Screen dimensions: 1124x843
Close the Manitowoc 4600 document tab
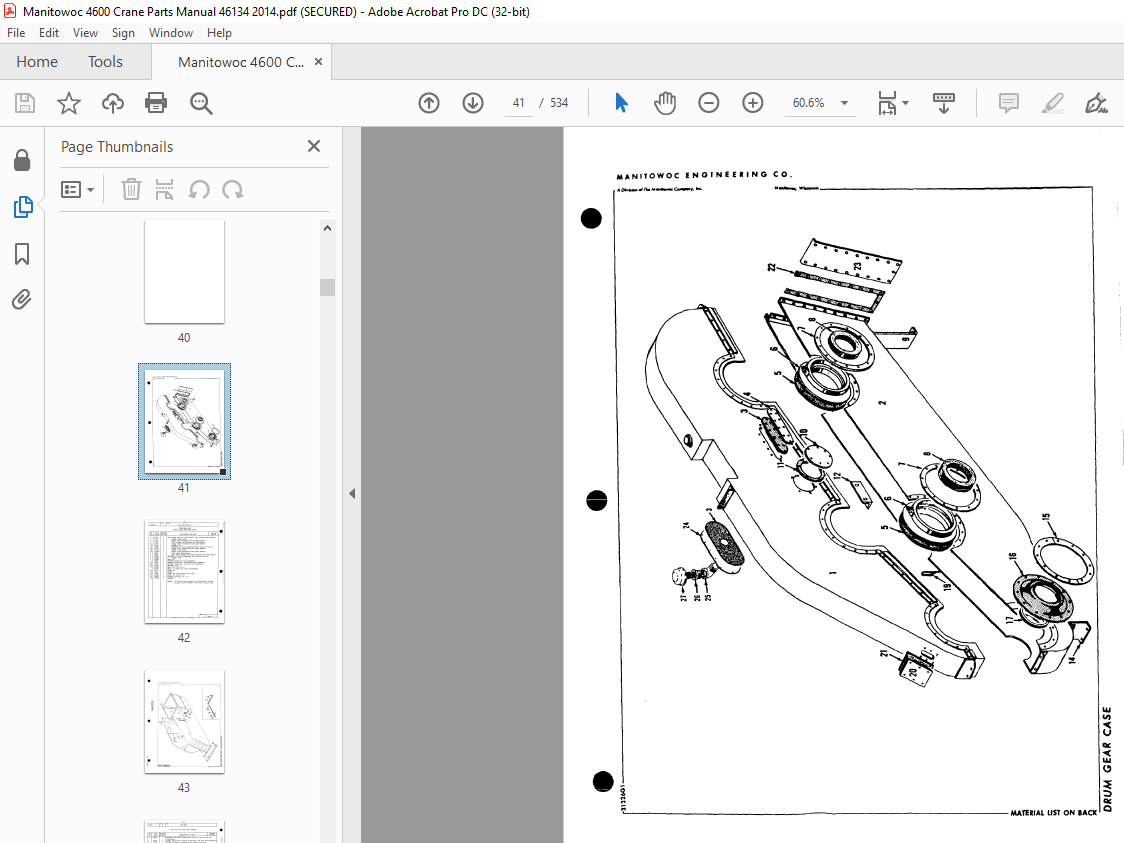[x=318, y=62]
